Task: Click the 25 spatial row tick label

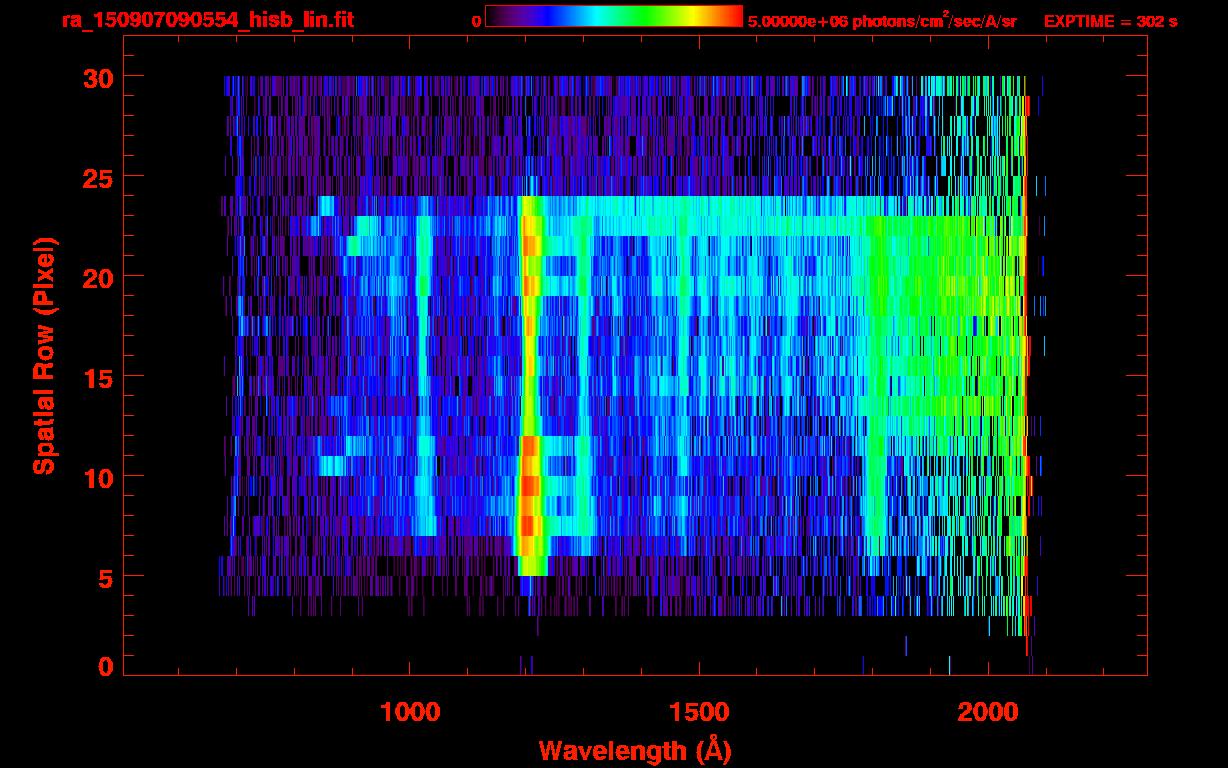Action: pos(97,177)
